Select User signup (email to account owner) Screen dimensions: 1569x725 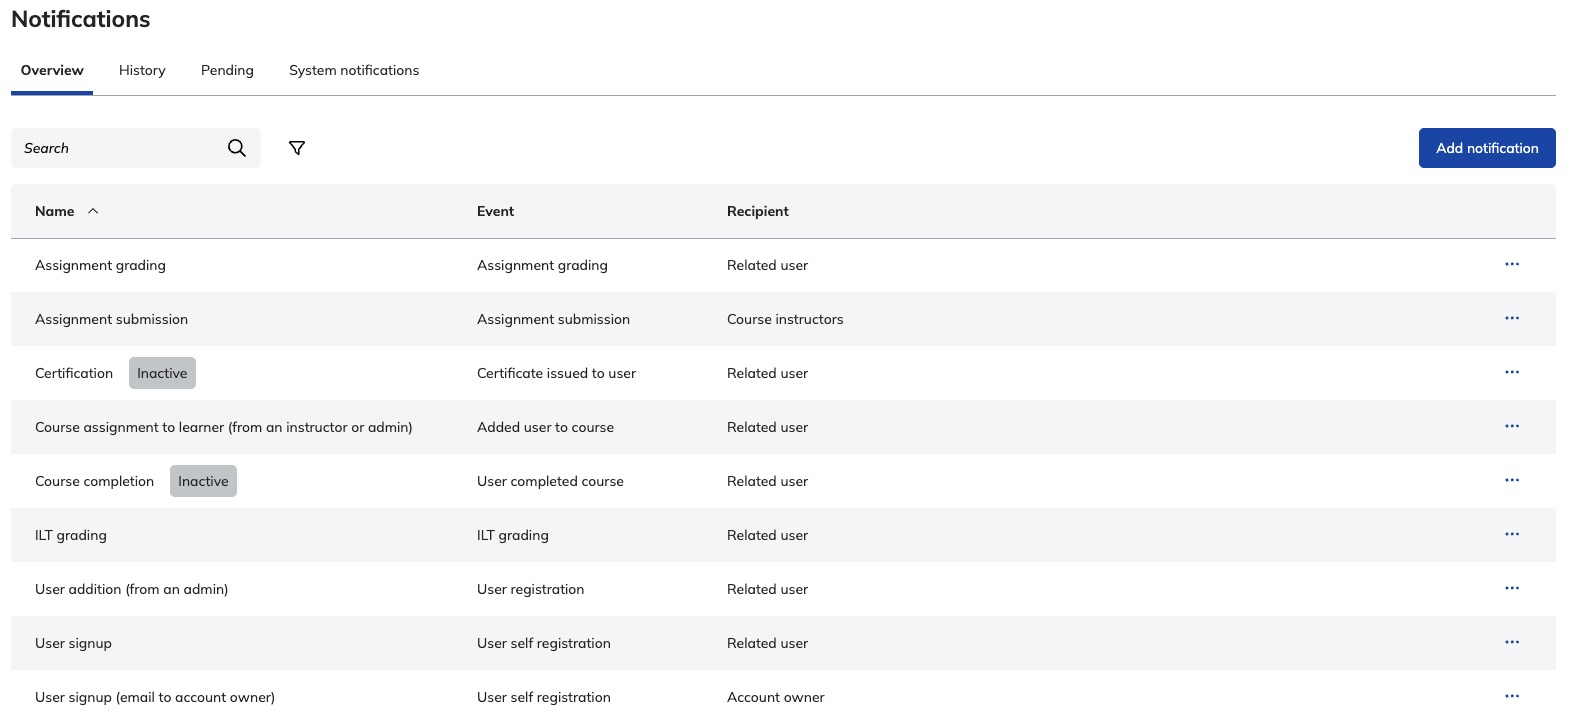(155, 697)
